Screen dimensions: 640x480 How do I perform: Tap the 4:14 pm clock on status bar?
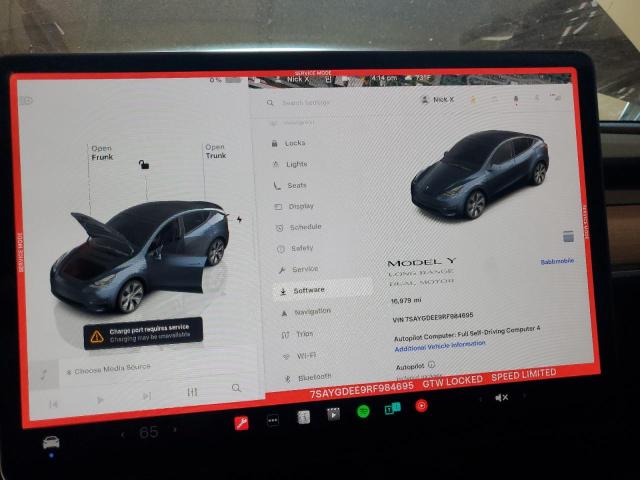click(384, 78)
